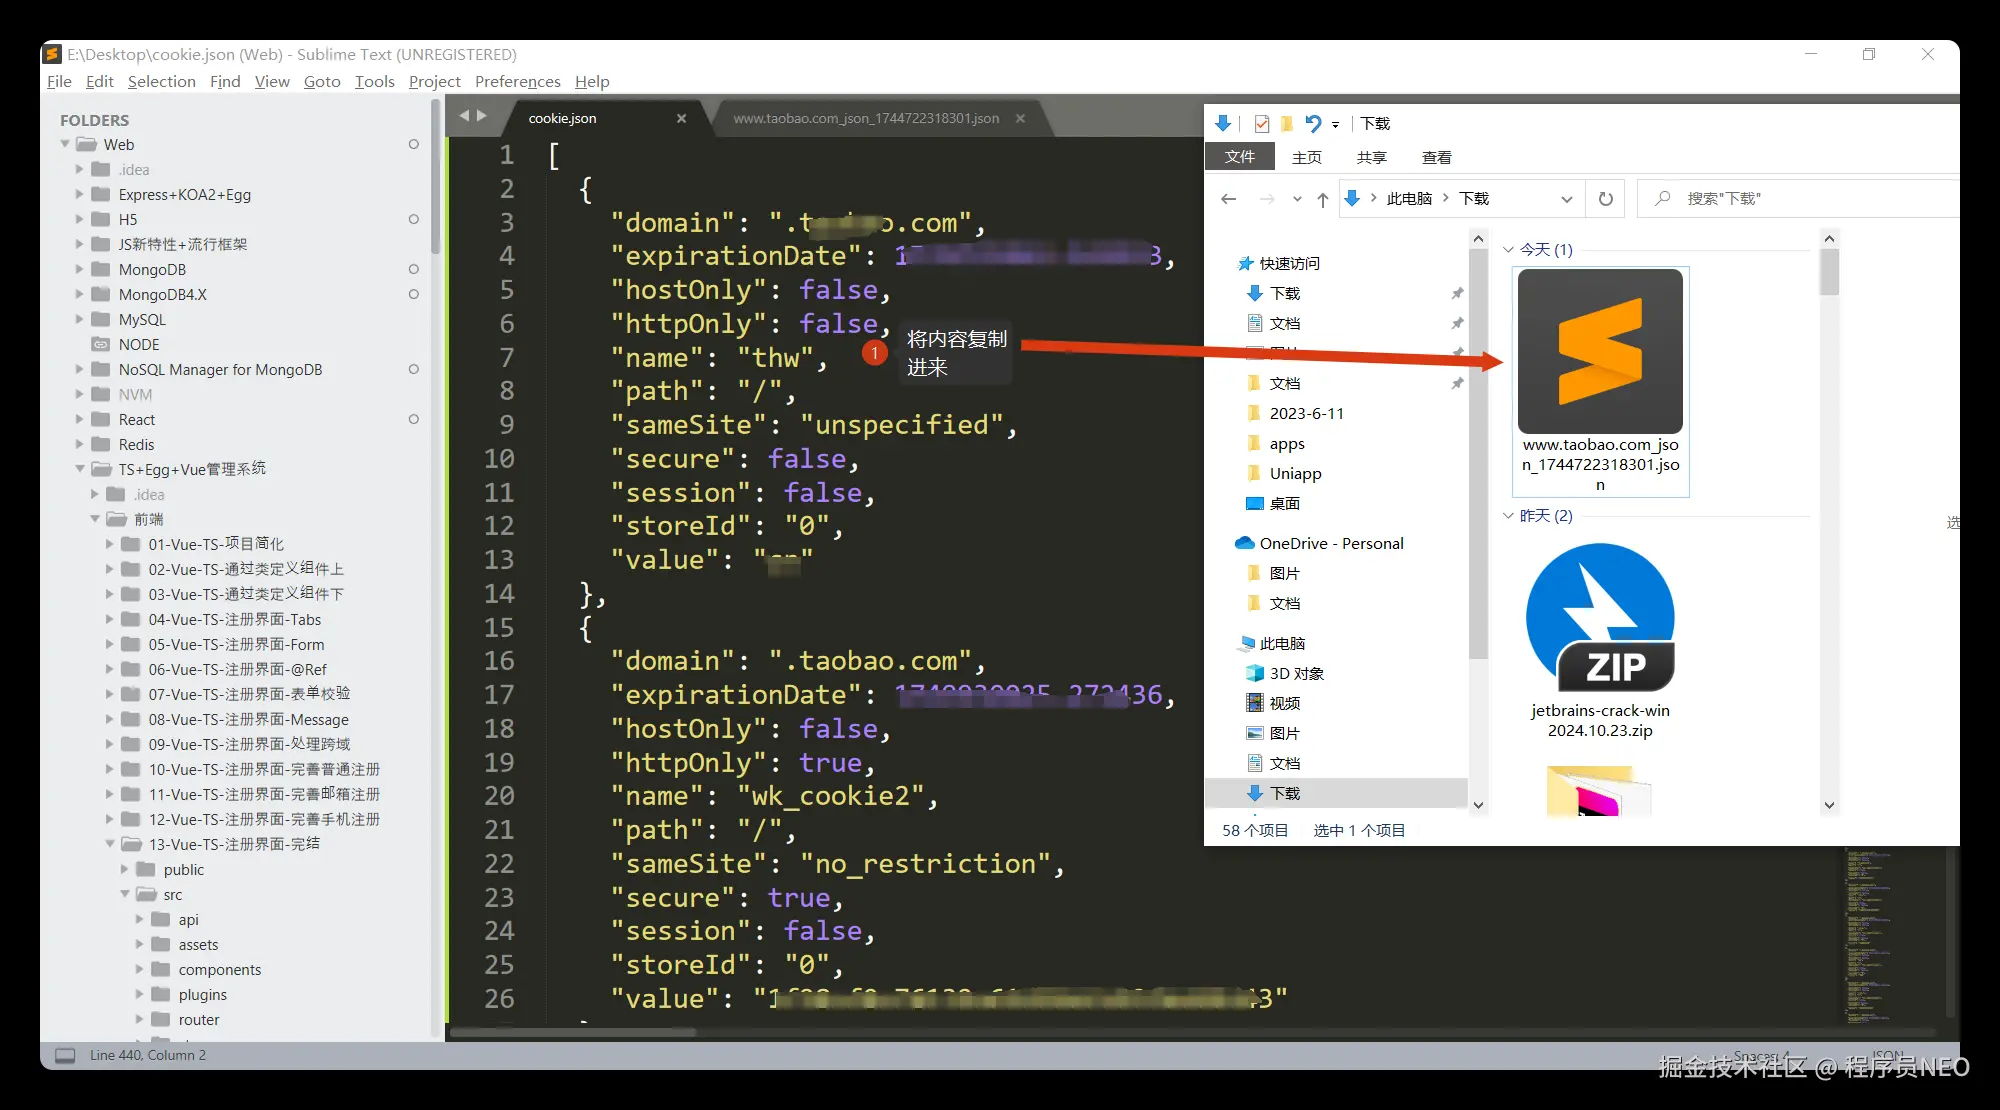Open the address bar history dropdown
Viewport: 2000px width, 1110px height.
click(x=1566, y=199)
